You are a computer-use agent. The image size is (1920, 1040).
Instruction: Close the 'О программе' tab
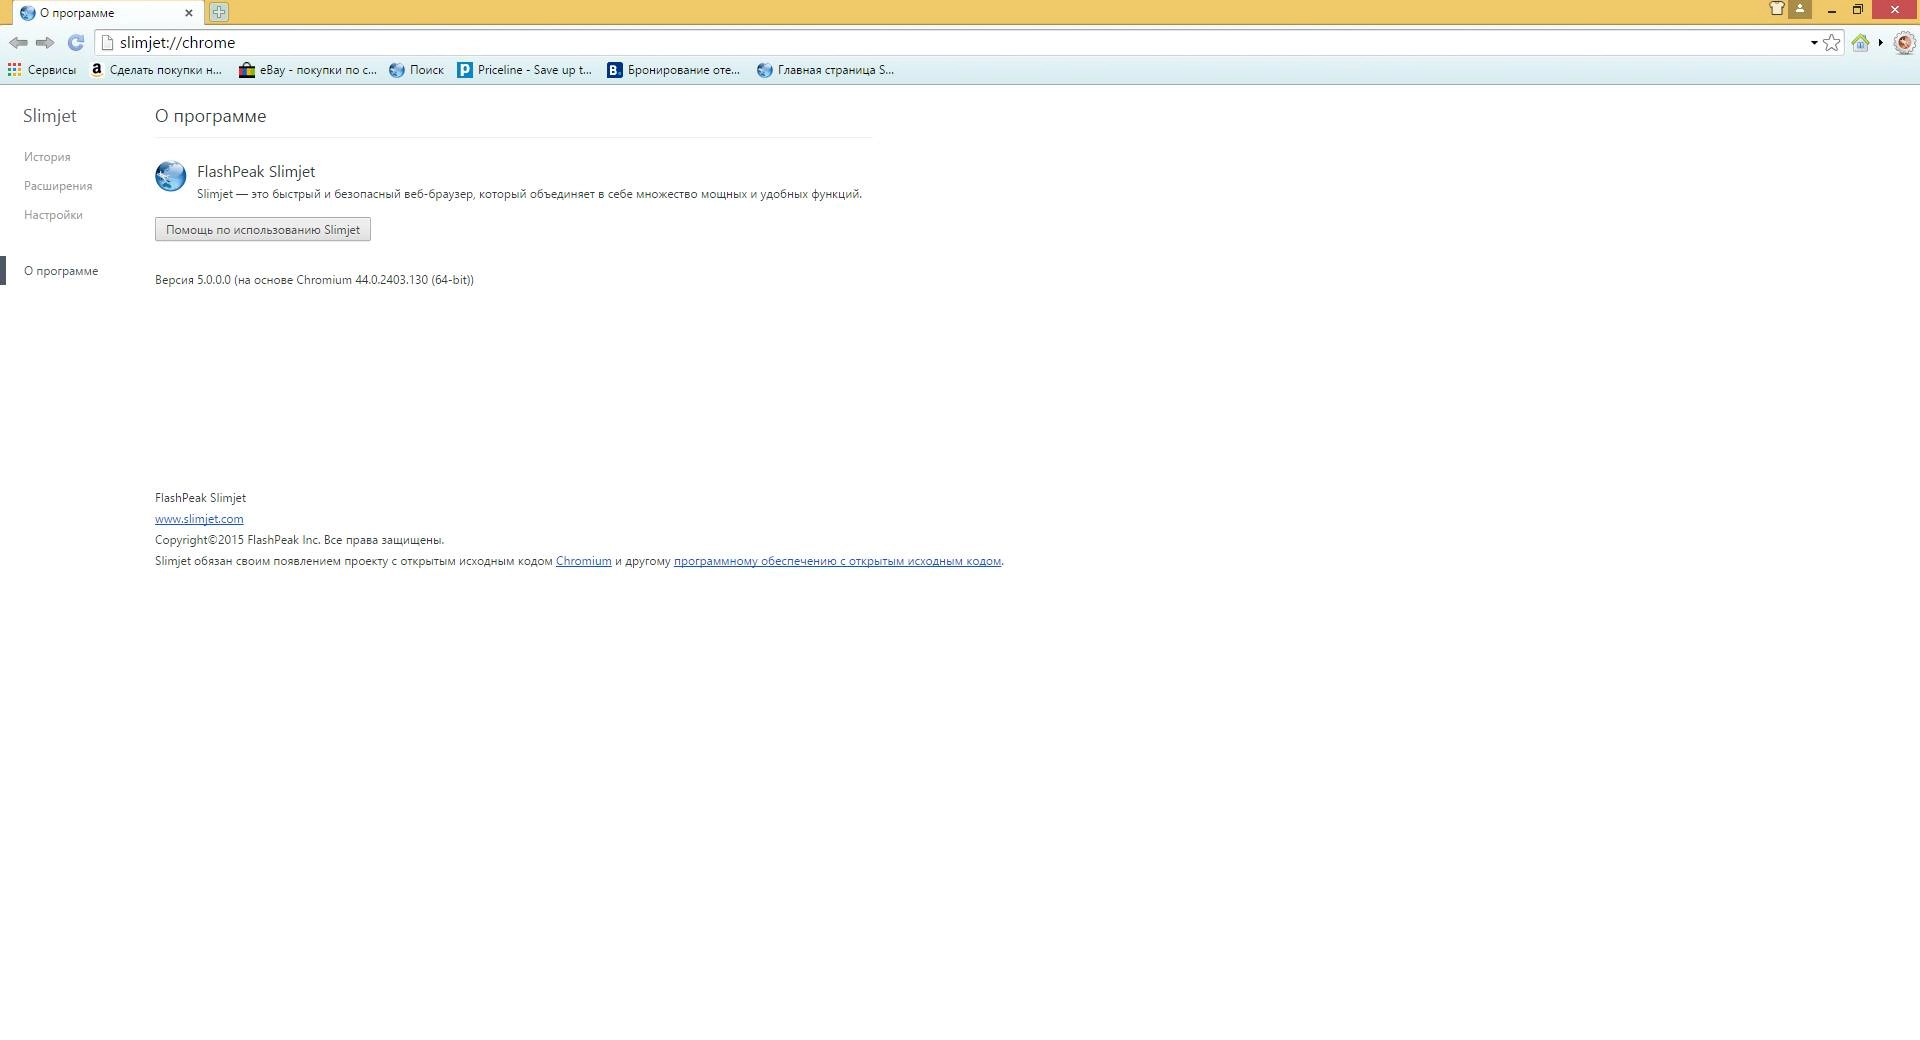pyautogui.click(x=188, y=13)
